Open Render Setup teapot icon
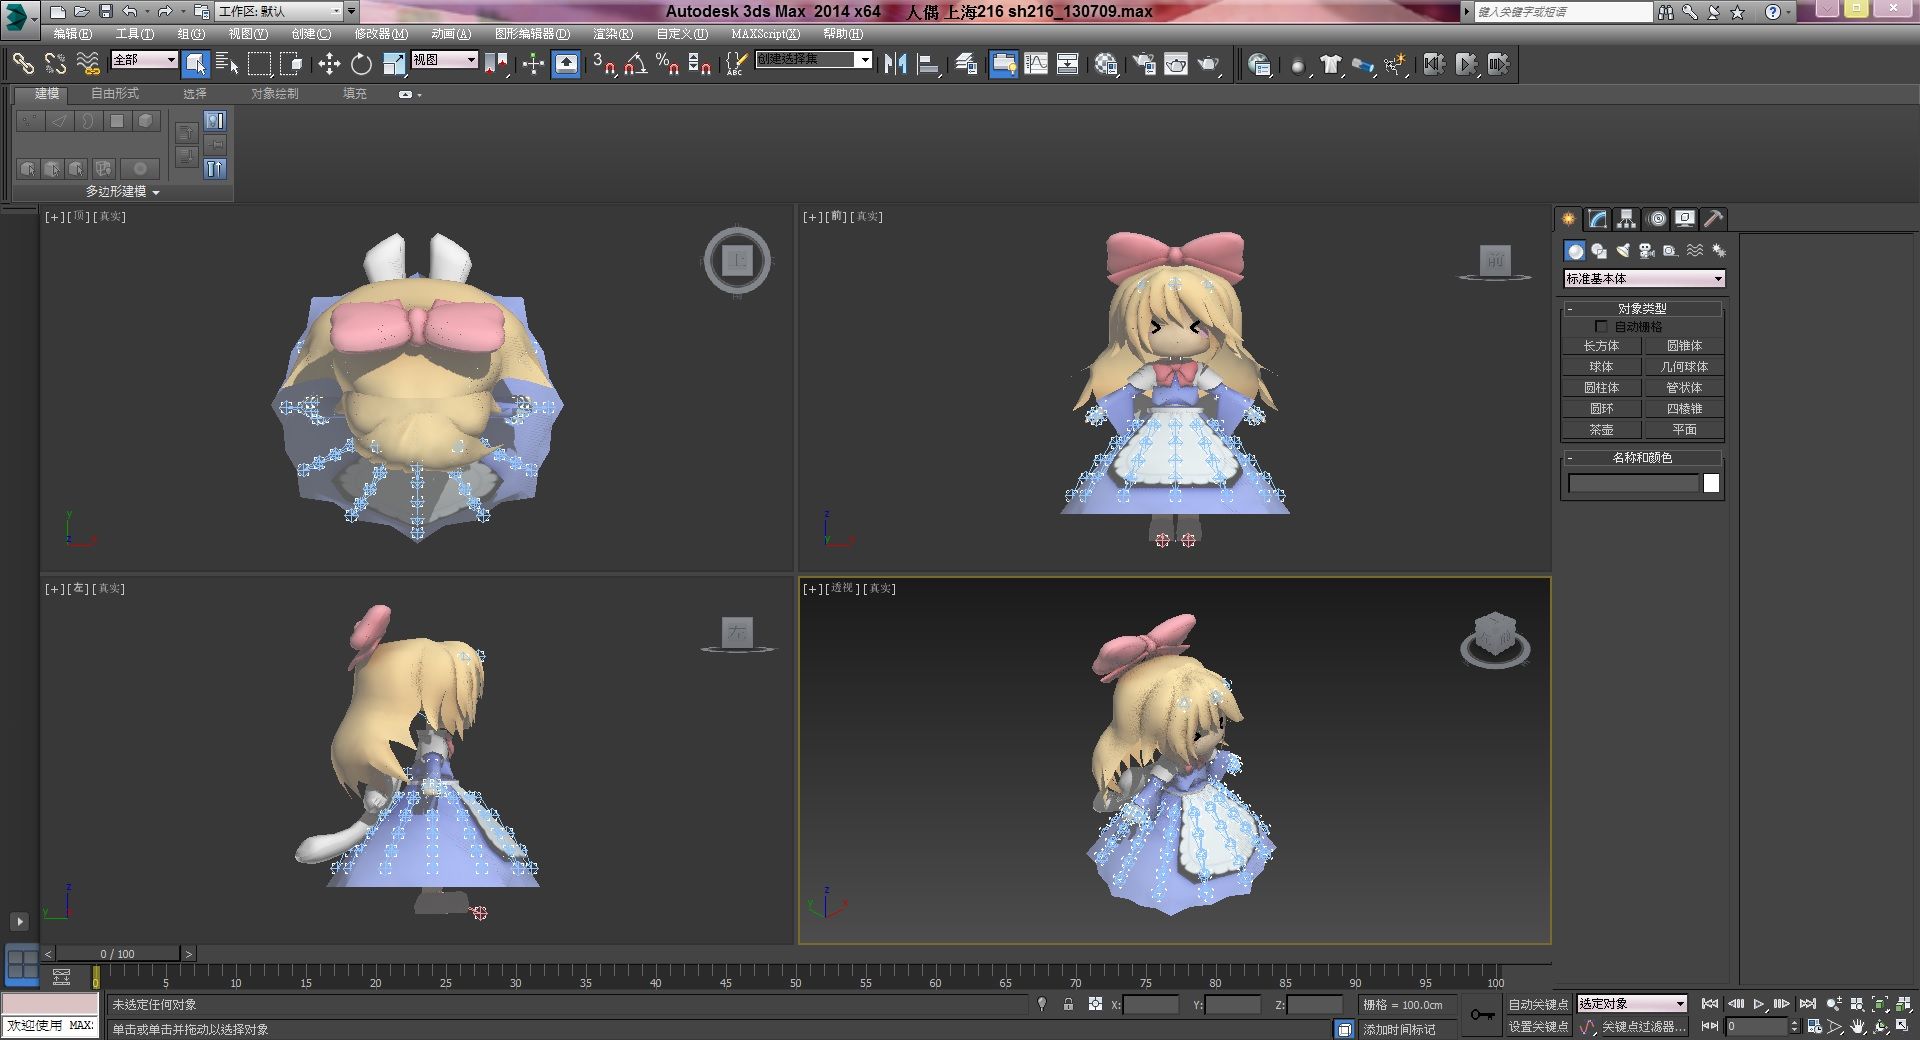Viewport: 1920px width, 1040px height. [1143, 64]
